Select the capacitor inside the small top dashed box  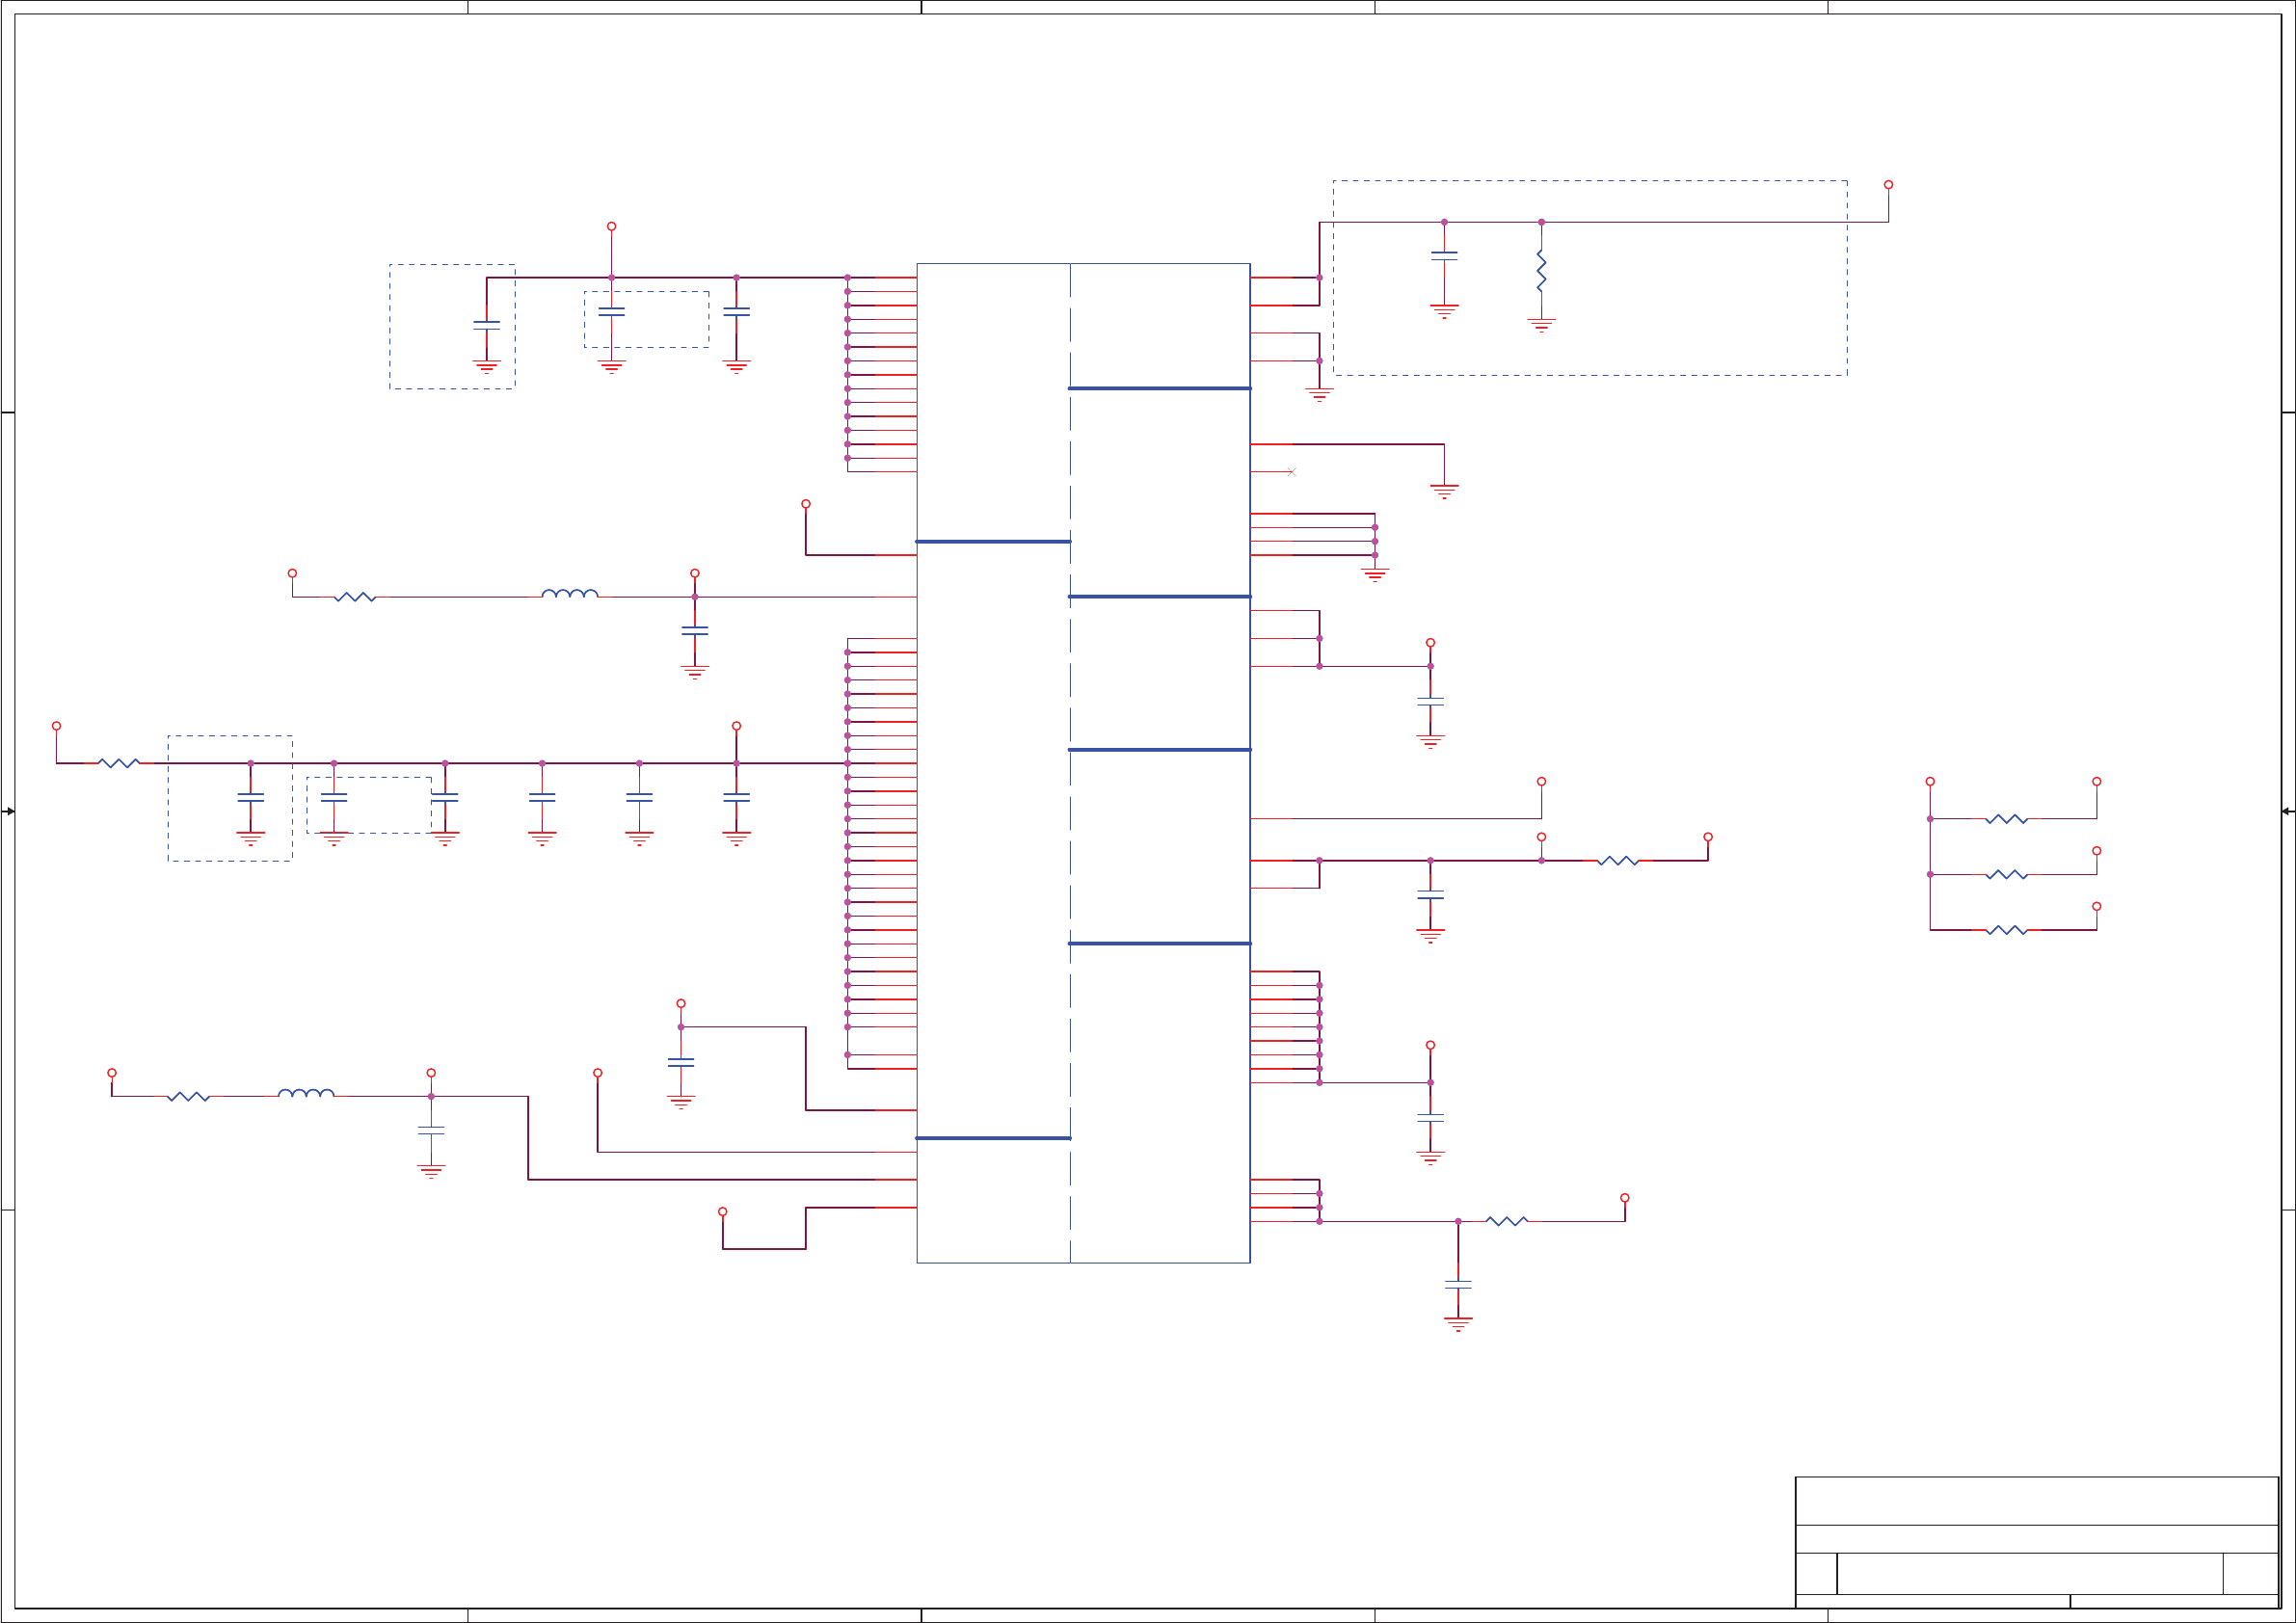611,312
